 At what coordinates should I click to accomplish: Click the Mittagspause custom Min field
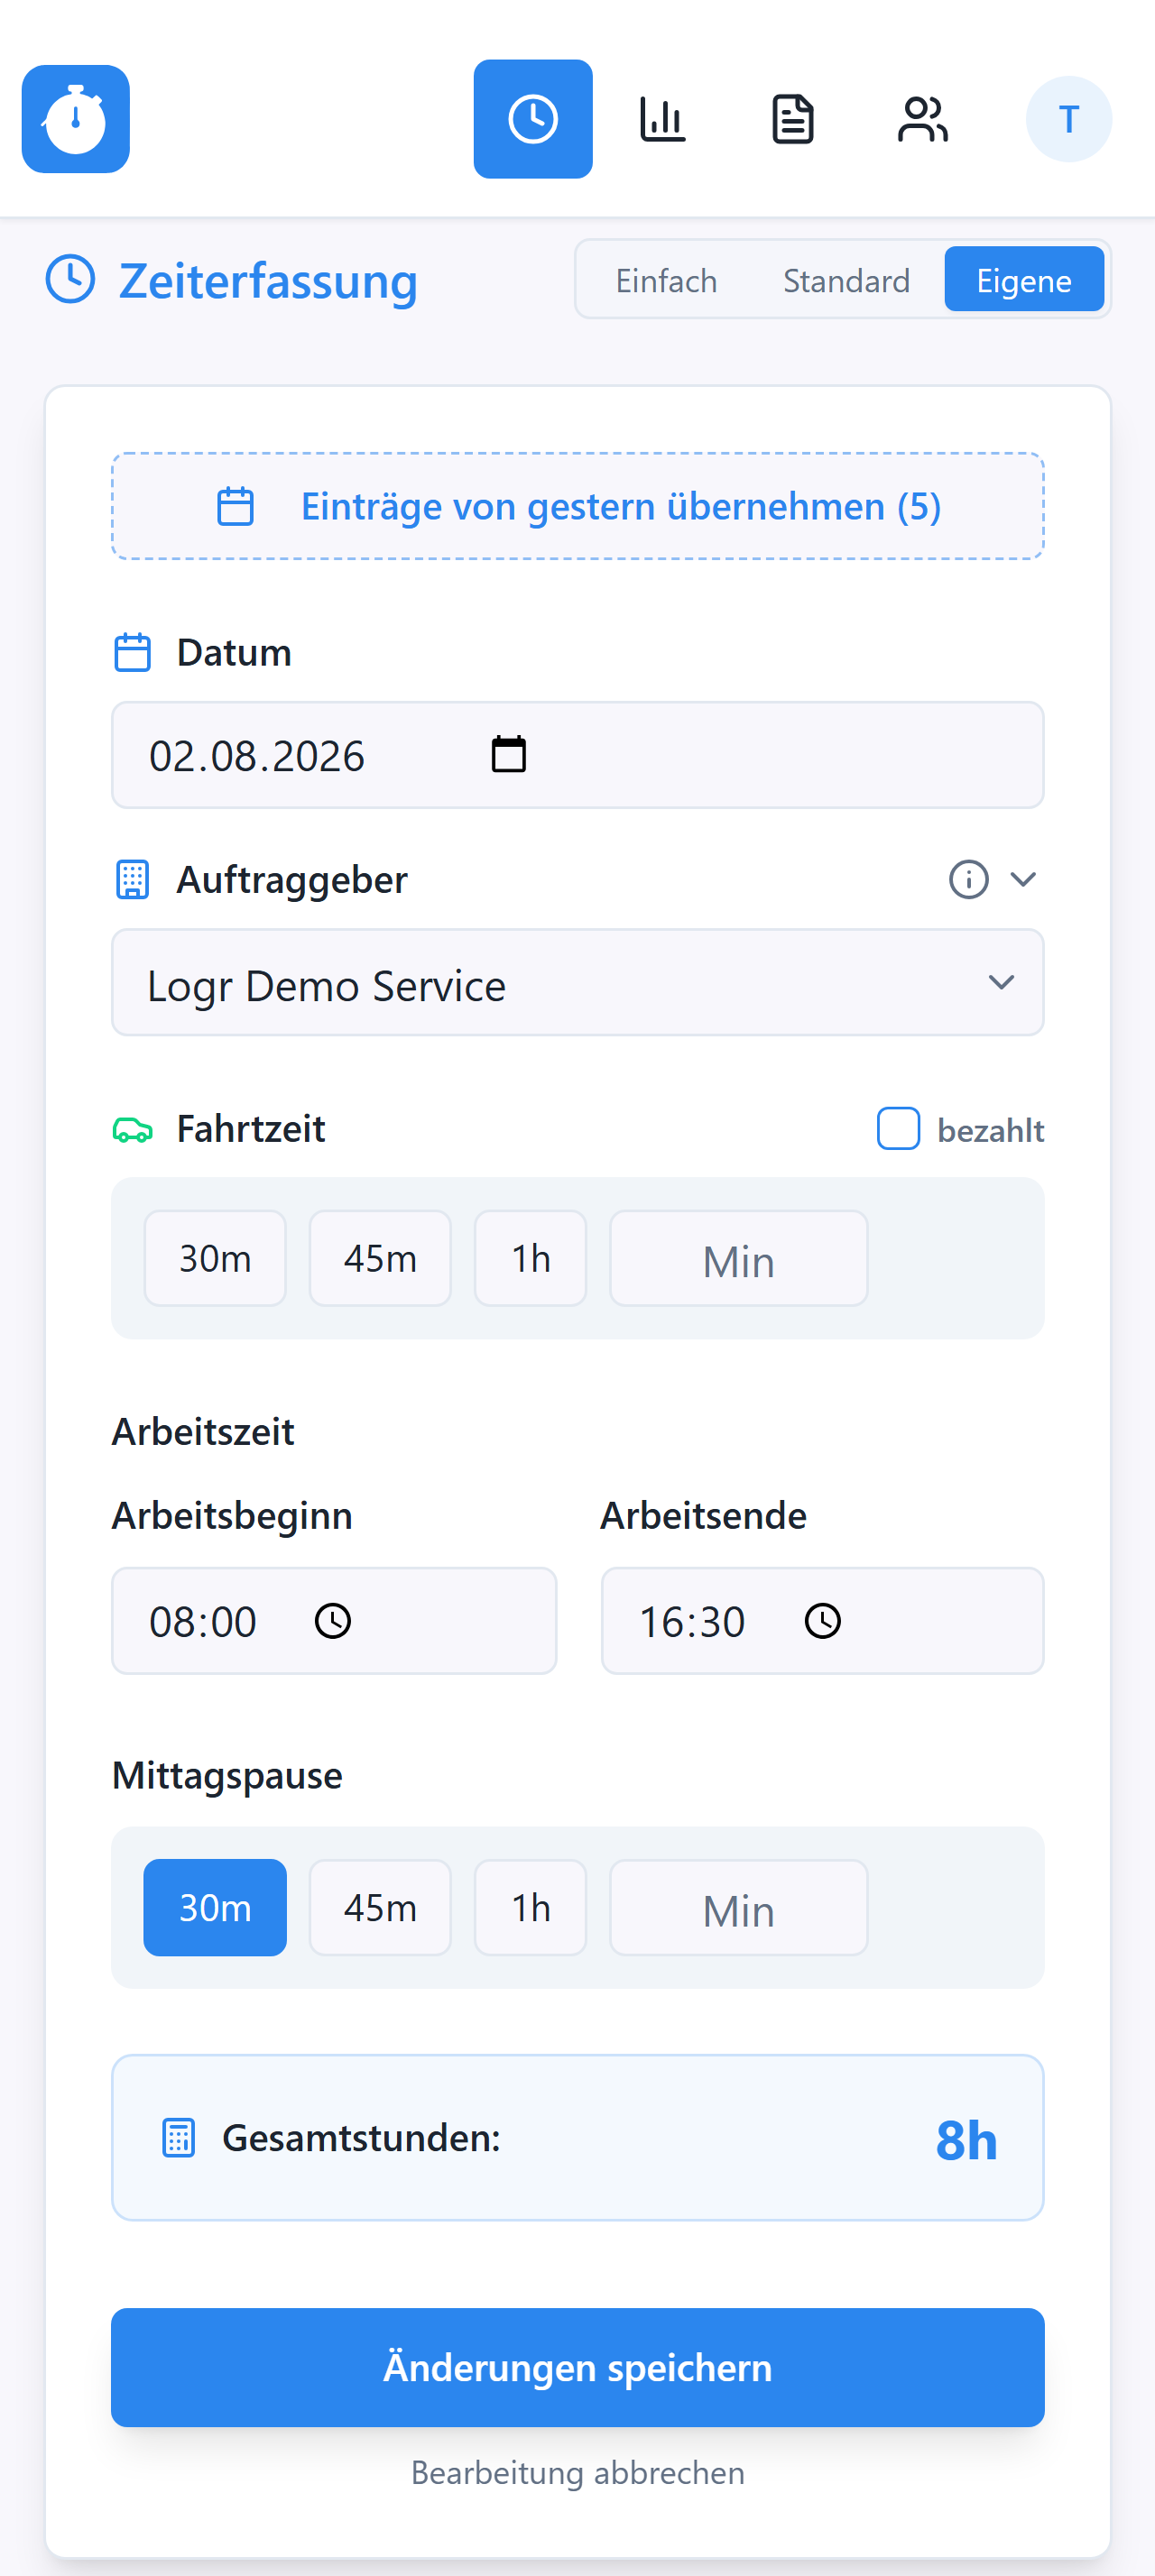pyautogui.click(x=739, y=1908)
